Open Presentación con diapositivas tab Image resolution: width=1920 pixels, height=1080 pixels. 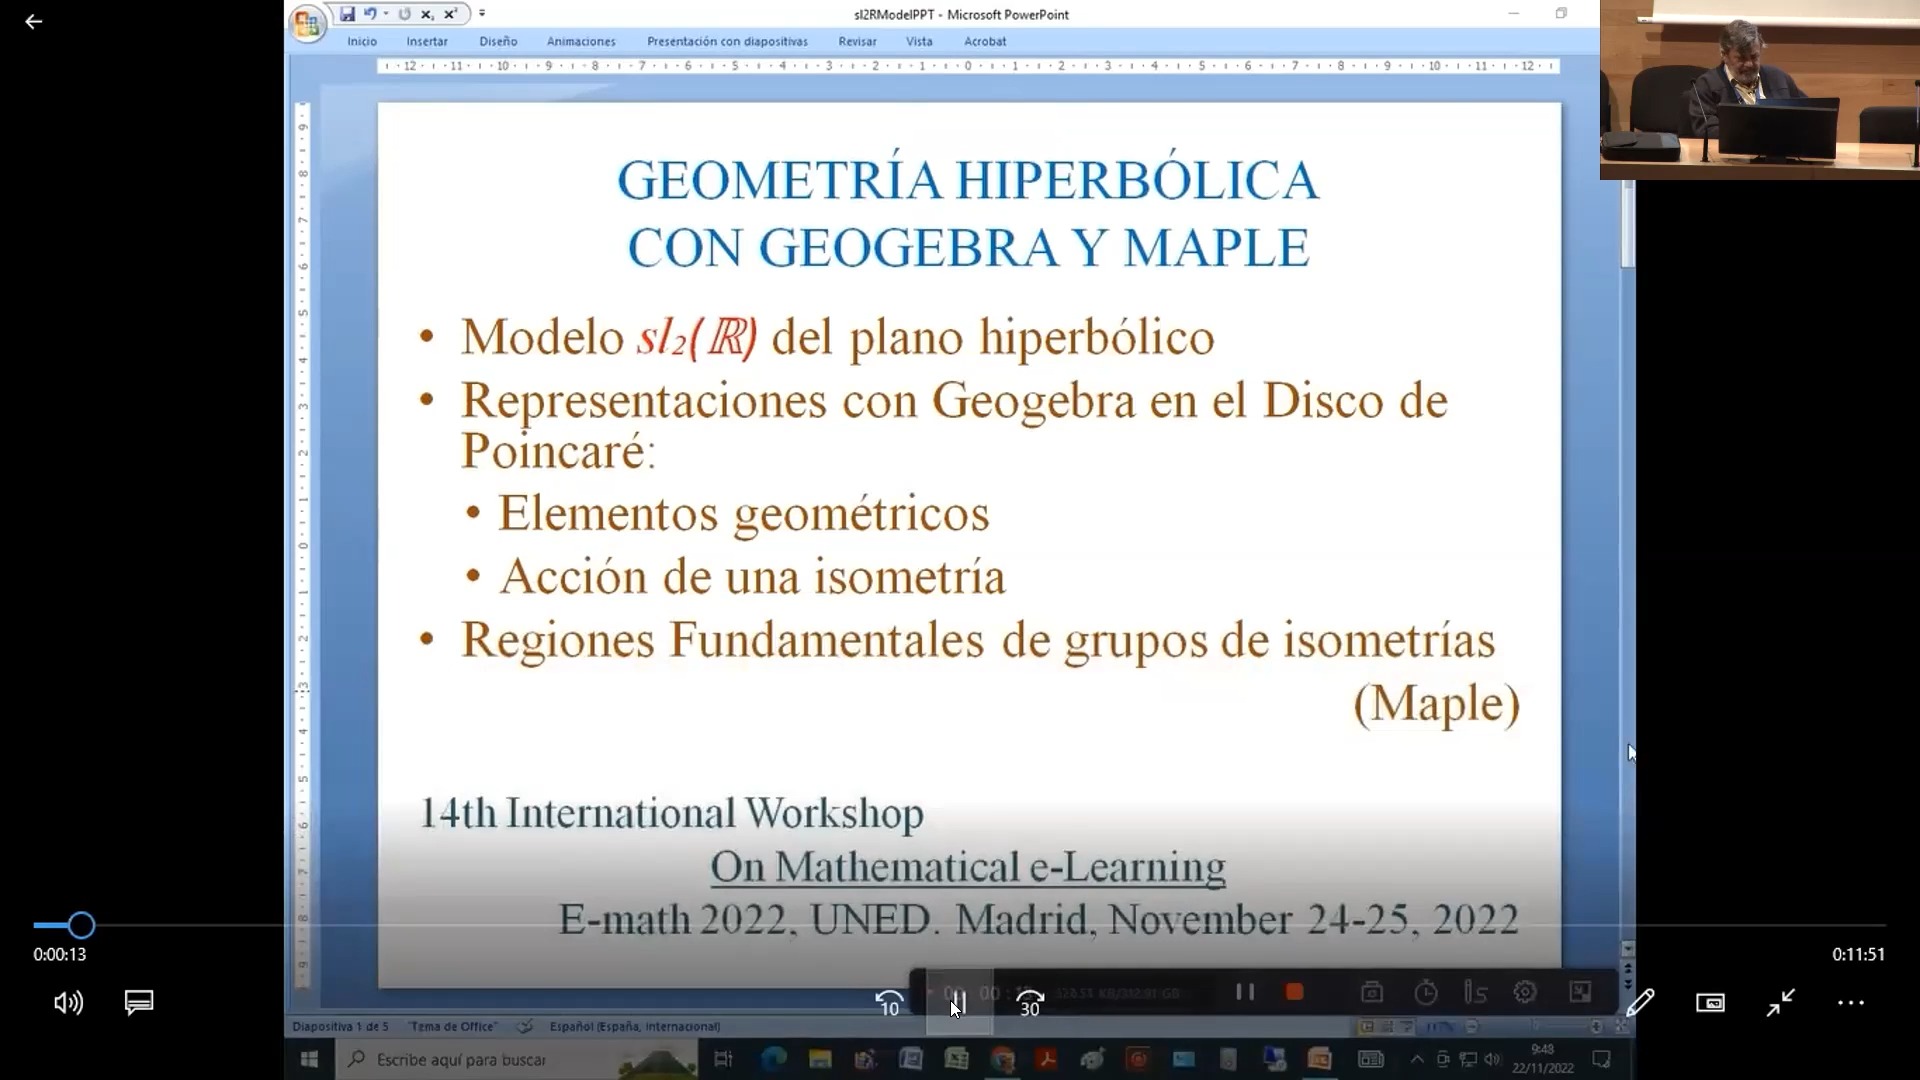coord(727,41)
